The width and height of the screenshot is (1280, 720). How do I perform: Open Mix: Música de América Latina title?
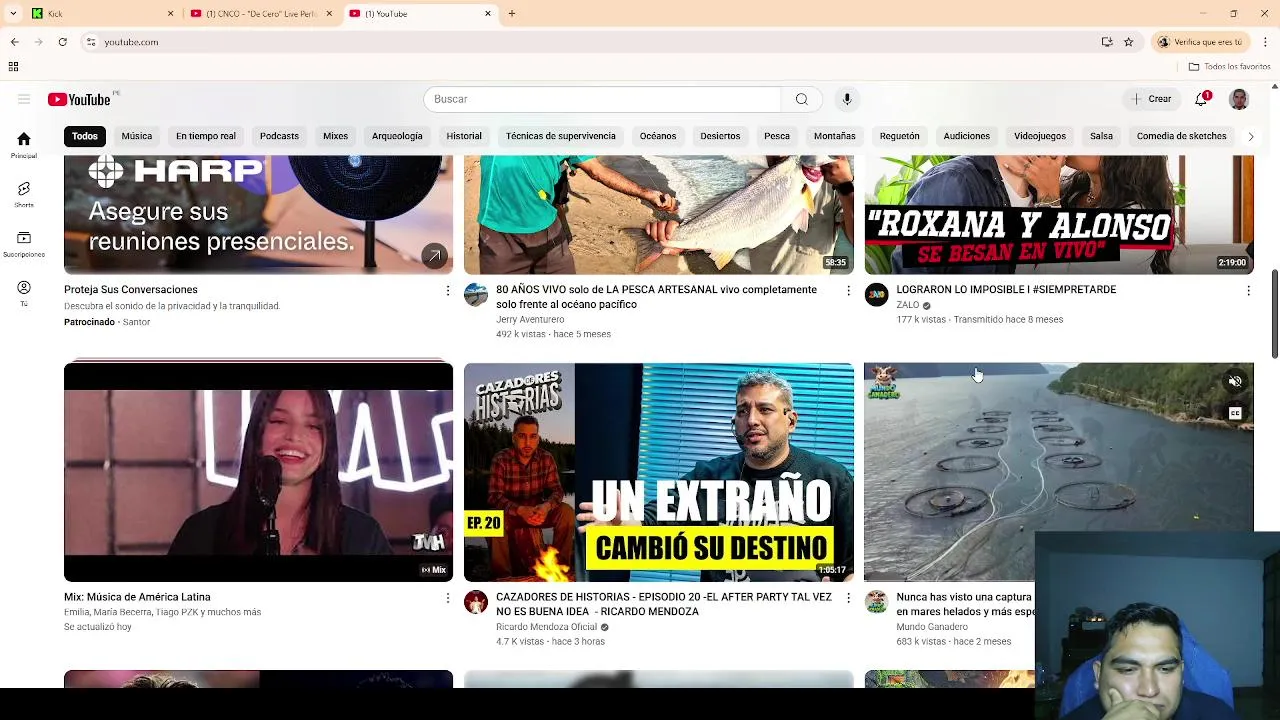137,597
